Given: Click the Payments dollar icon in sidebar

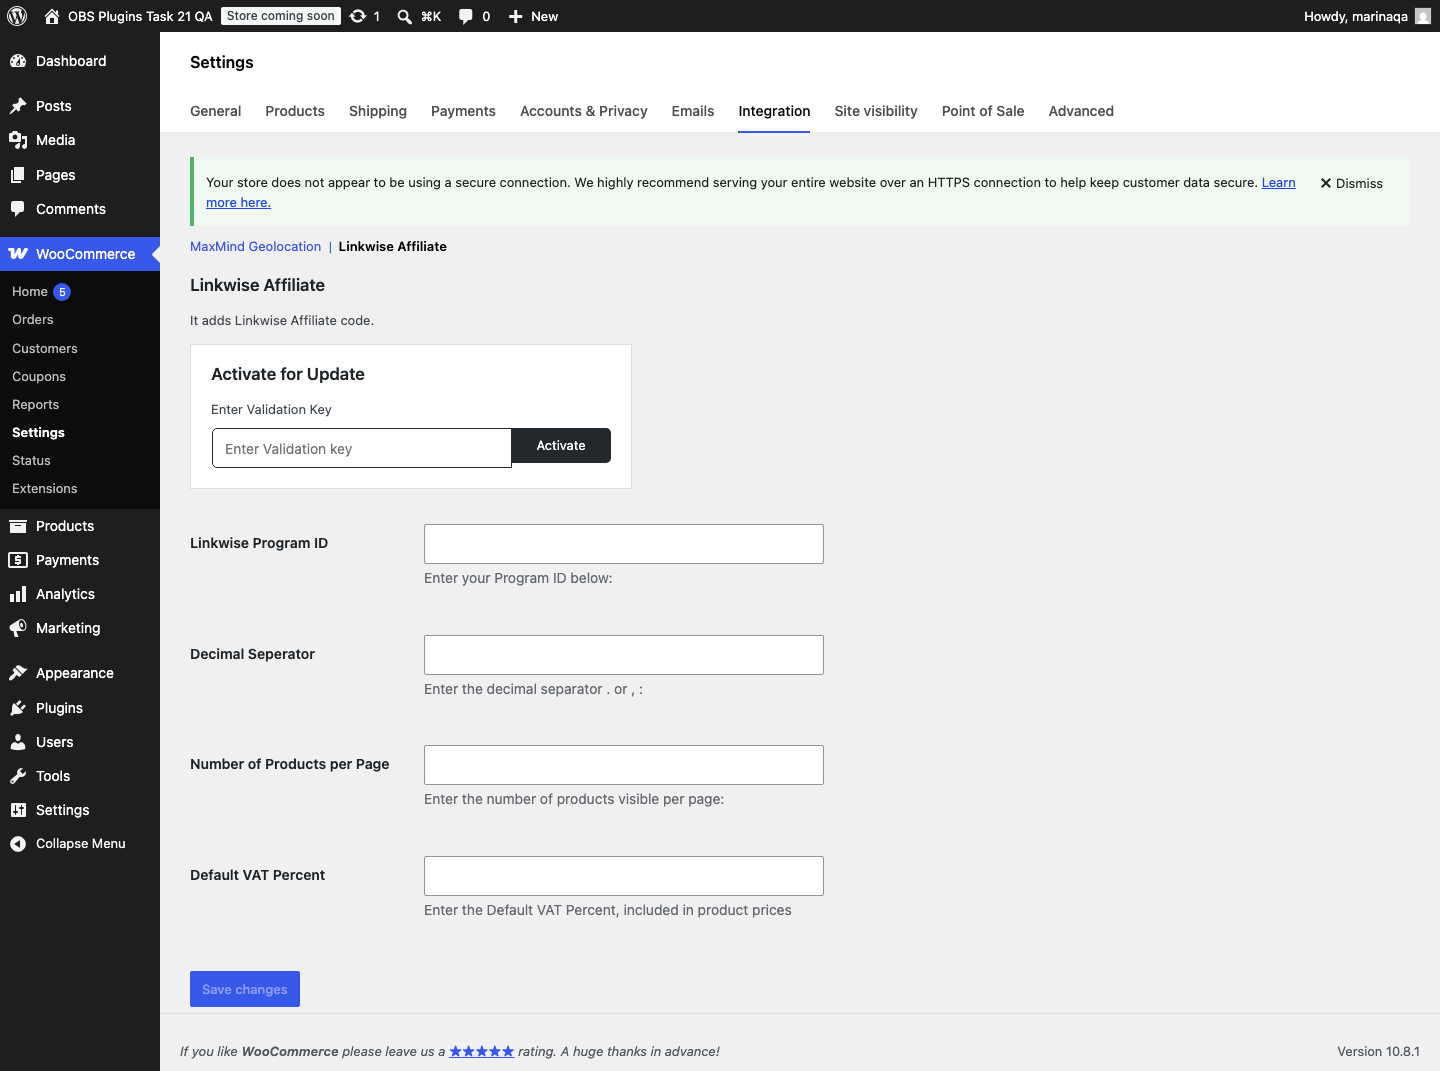Looking at the screenshot, I should (18, 560).
